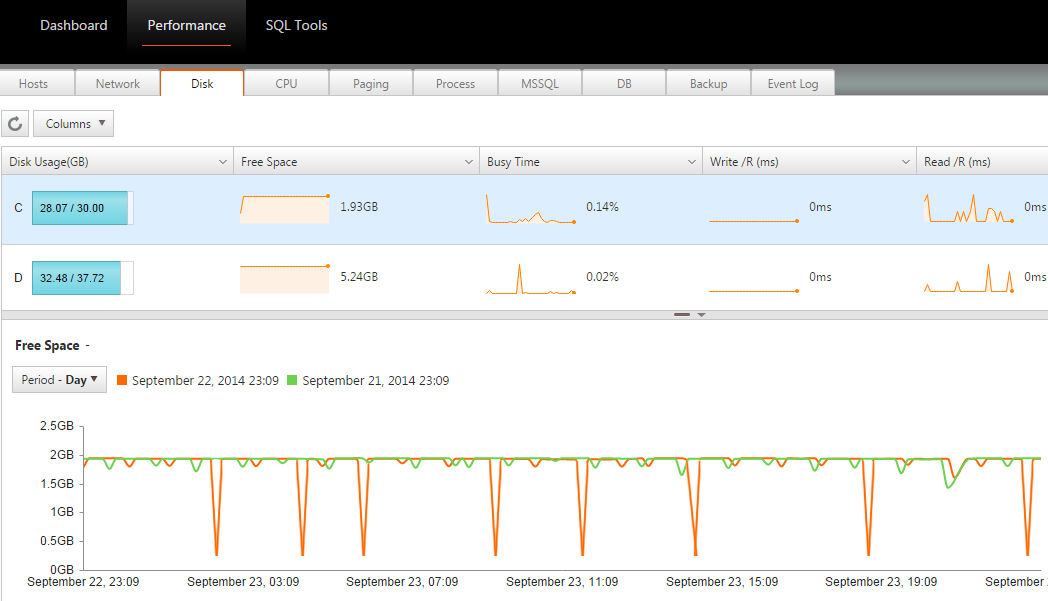
Task: Open the Columns dropdown
Action: [74, 124]
